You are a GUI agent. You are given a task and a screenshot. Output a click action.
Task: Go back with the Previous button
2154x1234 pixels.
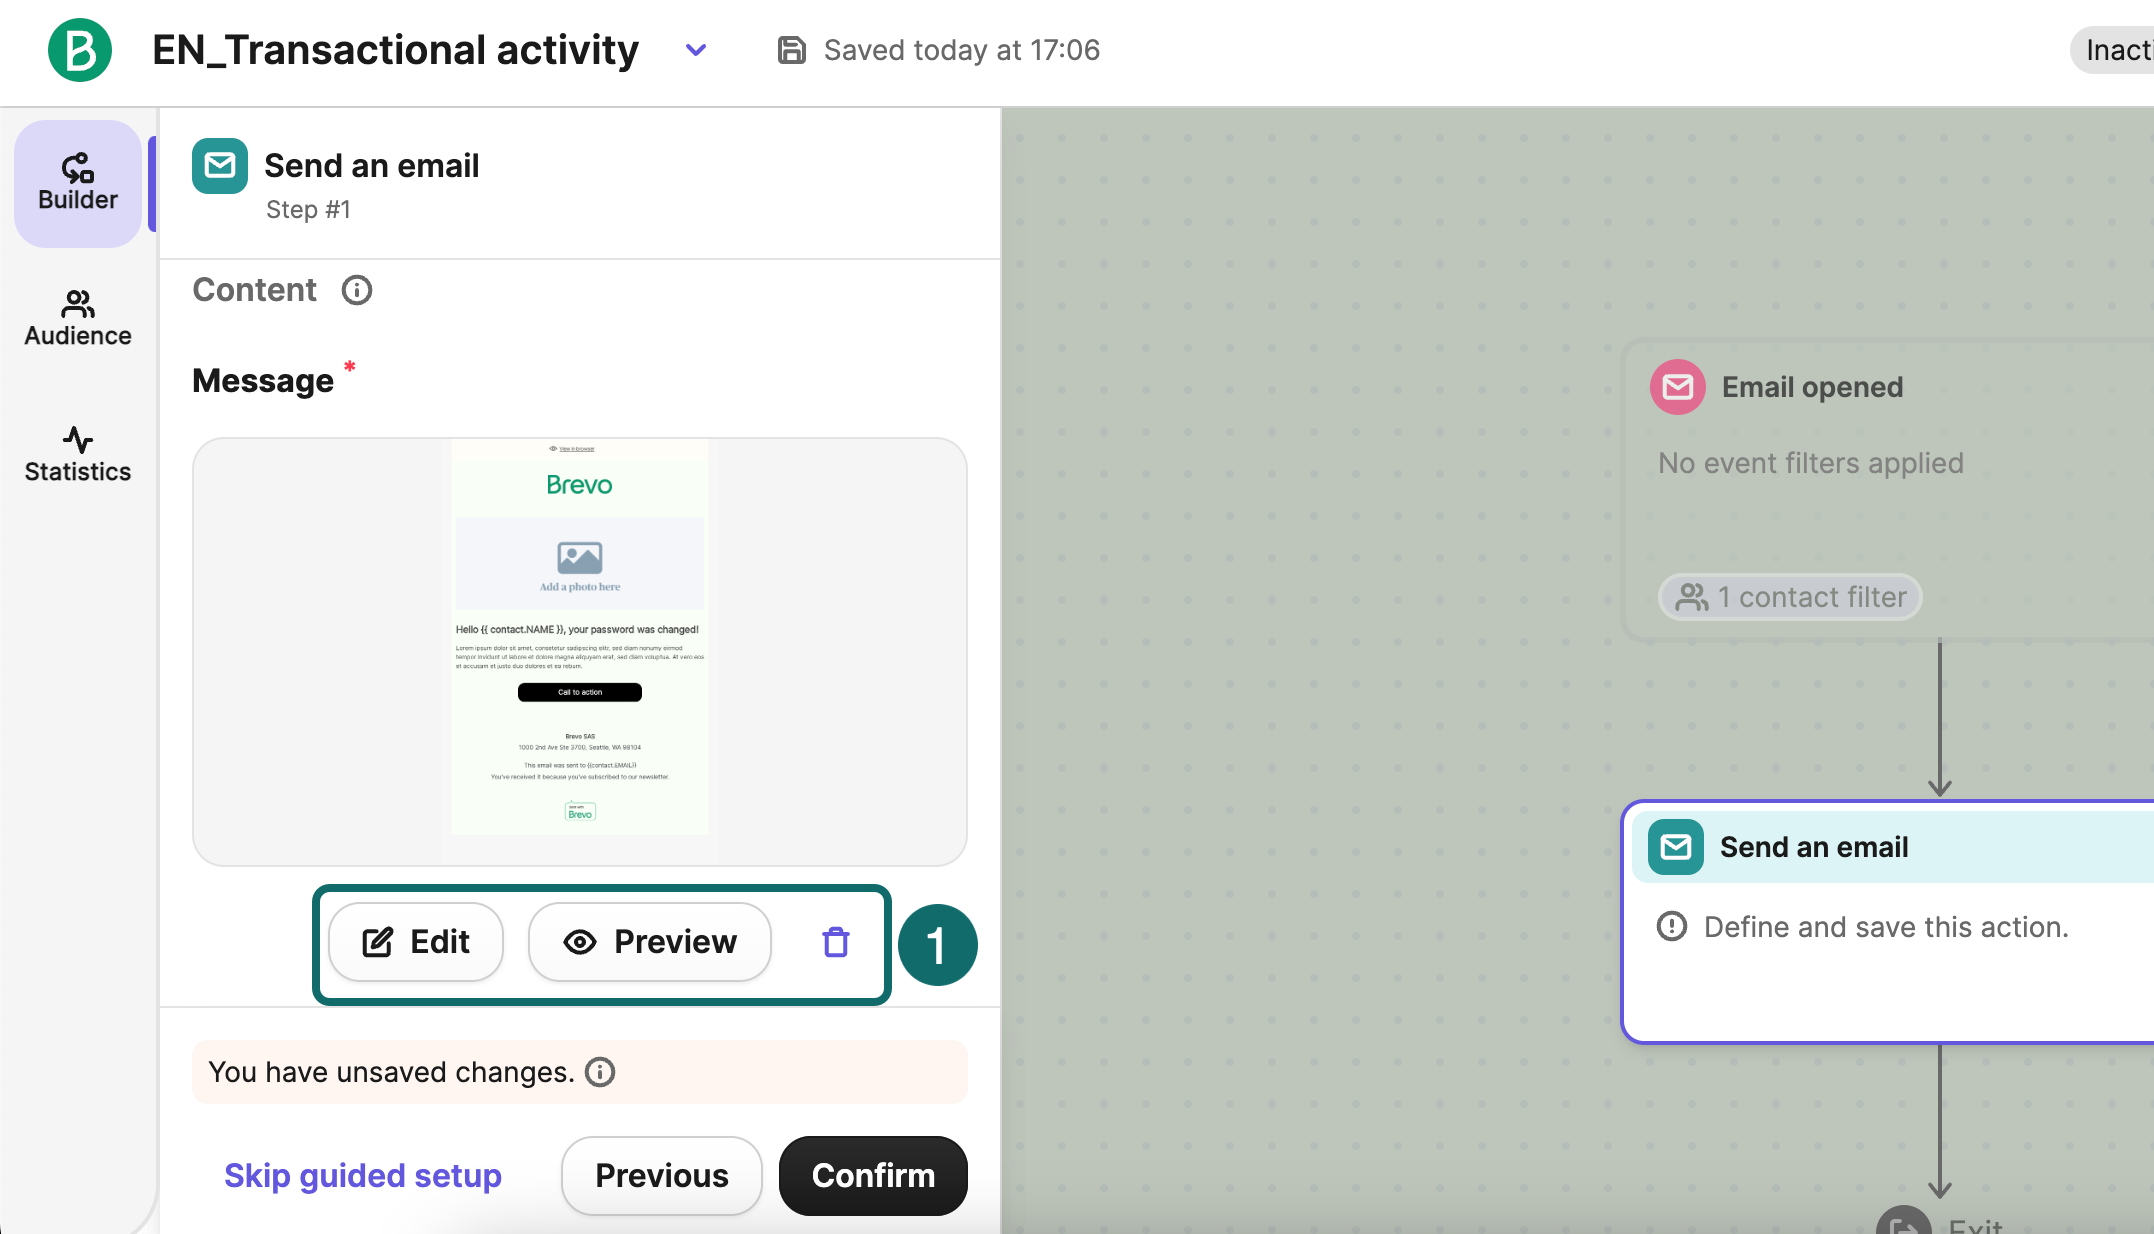(661, 1175)
